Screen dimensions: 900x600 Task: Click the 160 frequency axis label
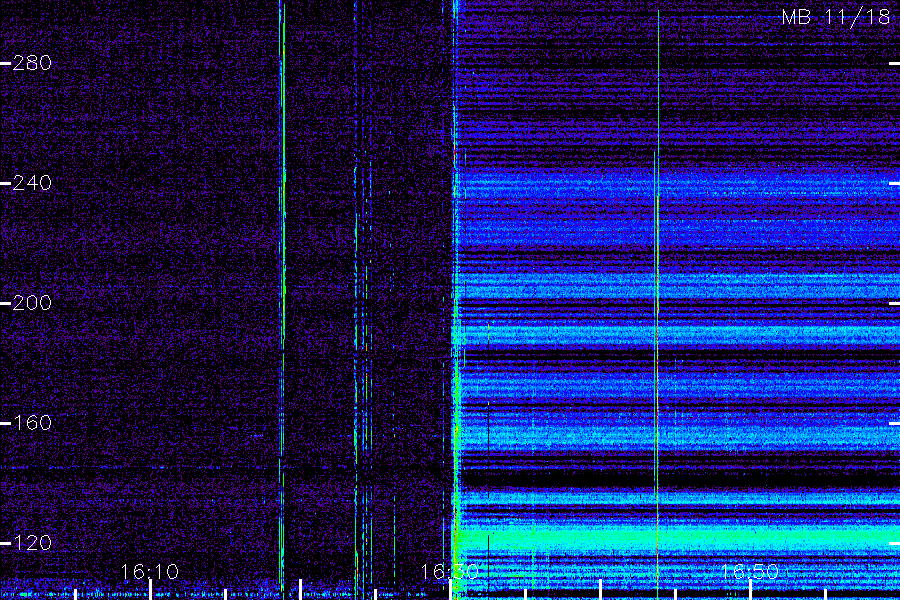coord(32,423)
